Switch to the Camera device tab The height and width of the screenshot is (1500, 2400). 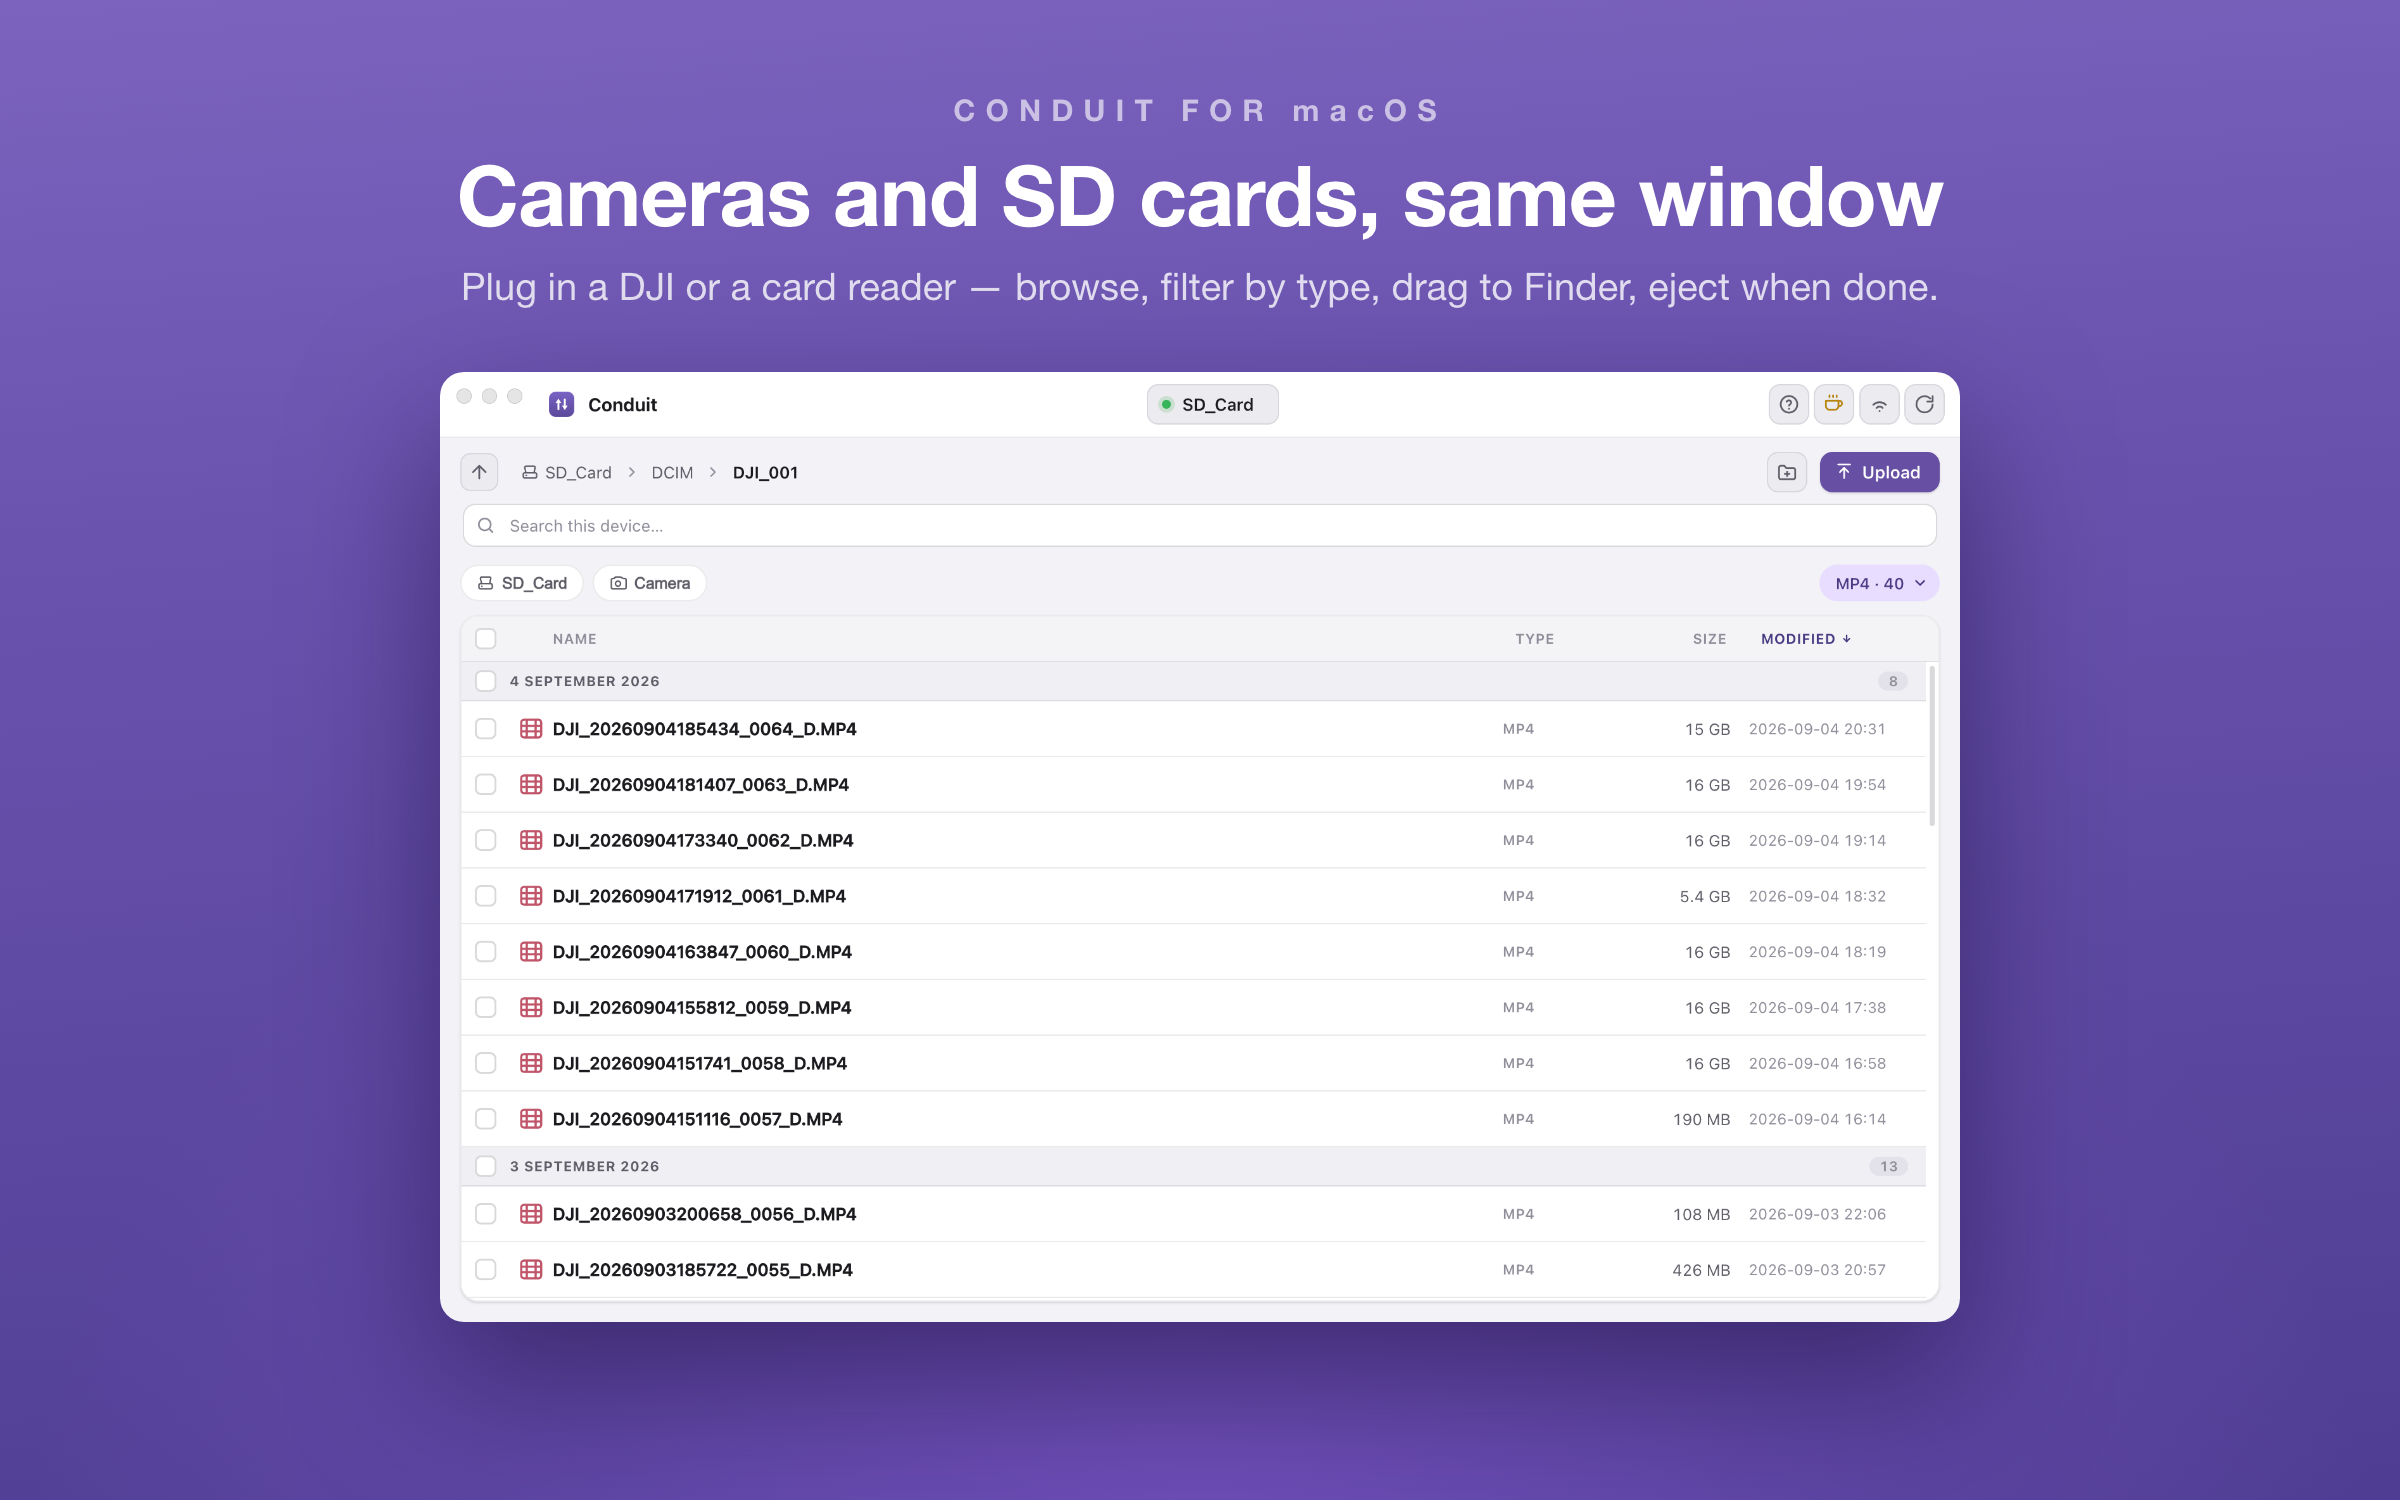click(650, 583)
